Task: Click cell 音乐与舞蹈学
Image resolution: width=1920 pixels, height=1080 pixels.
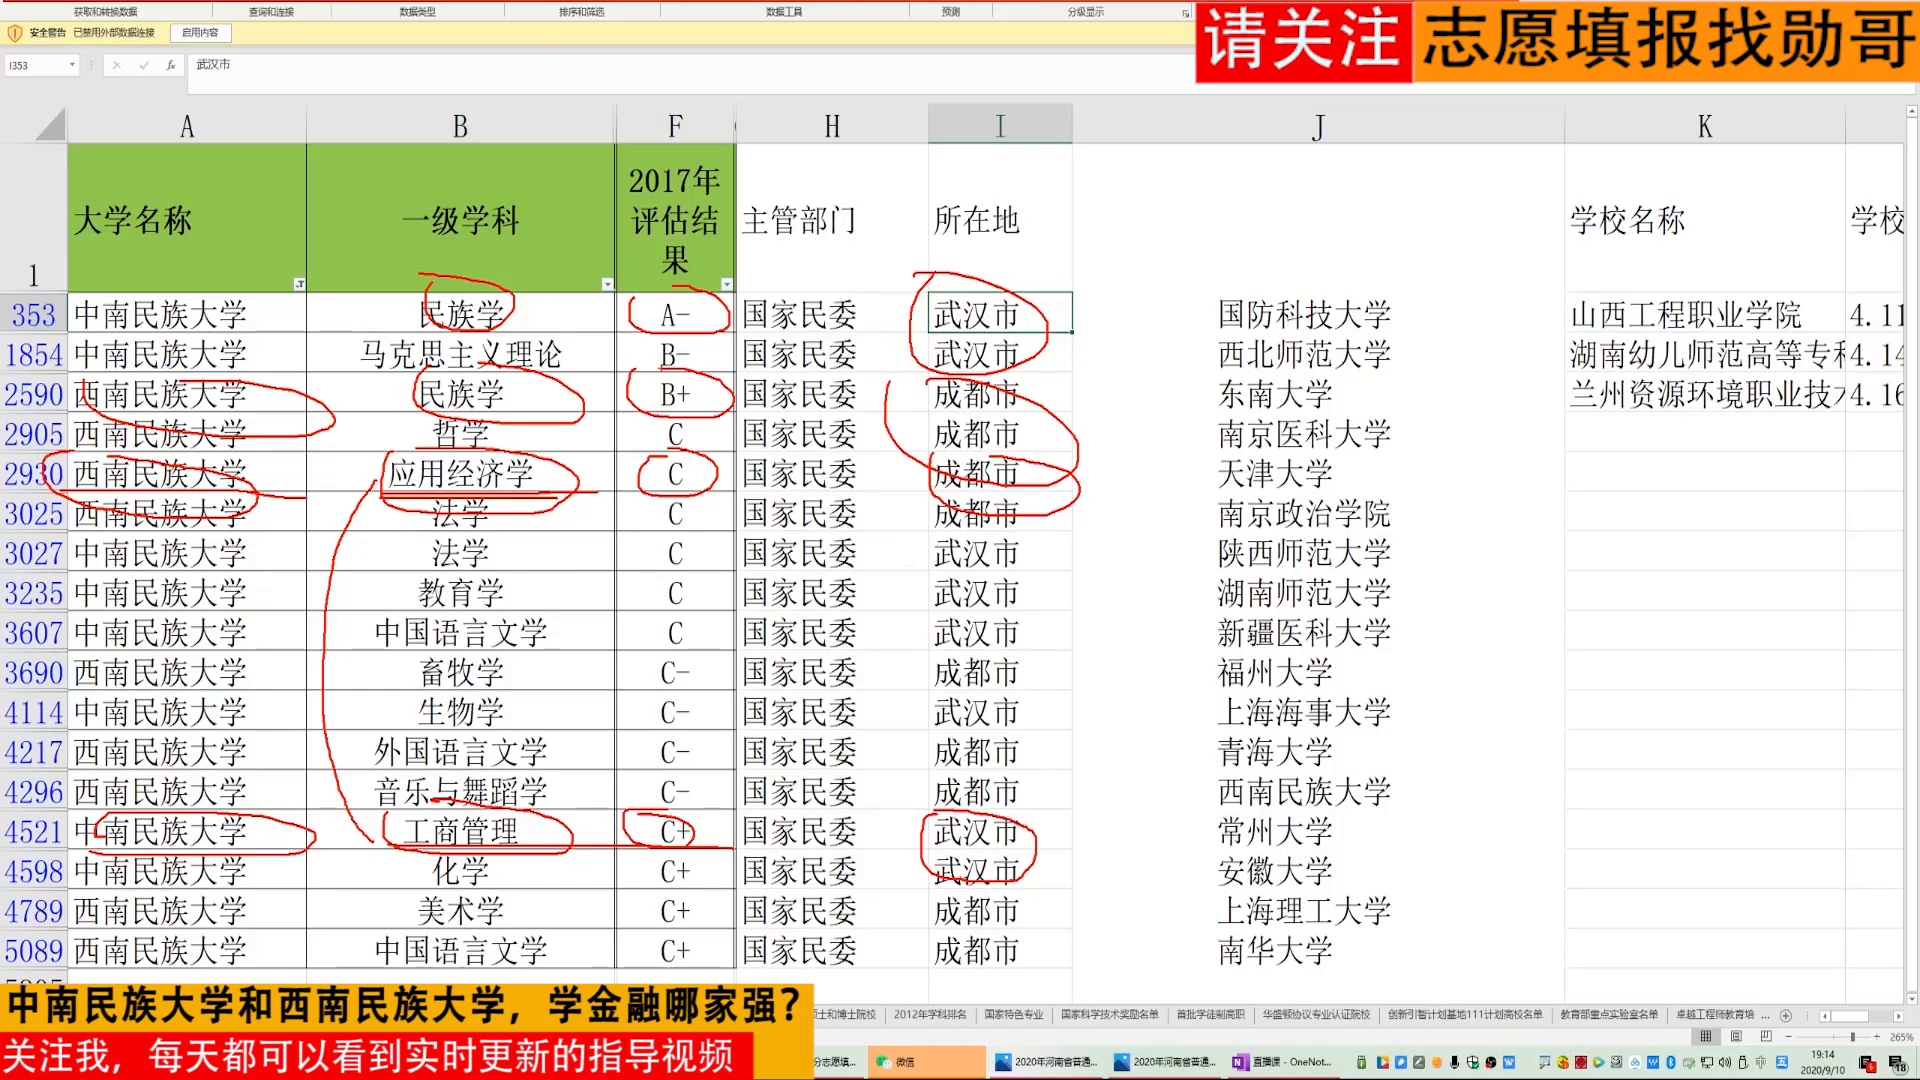Action: pyautogui.click(x=460, y=791)
